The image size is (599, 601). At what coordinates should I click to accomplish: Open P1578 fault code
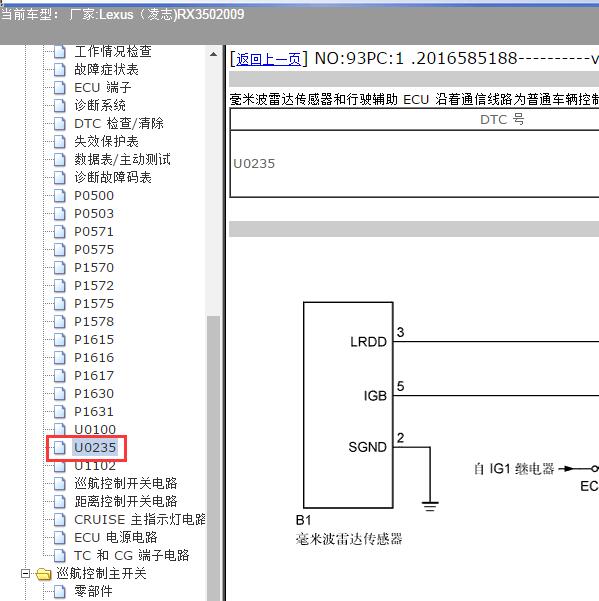94,322
